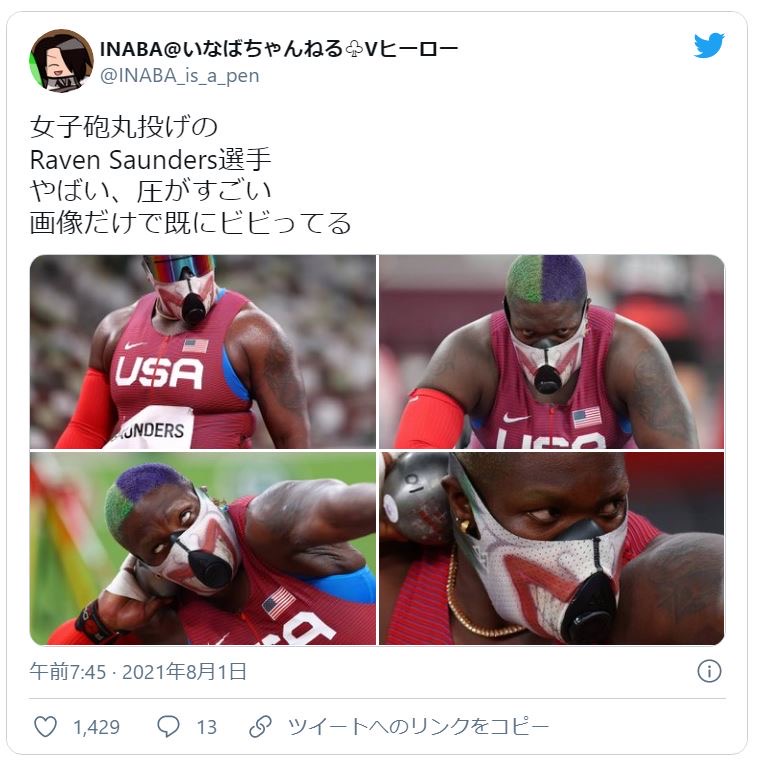This screenshot has height=765, width=760.
Task: Open bottom-right close-up mask photo
Action: [552, 548]
